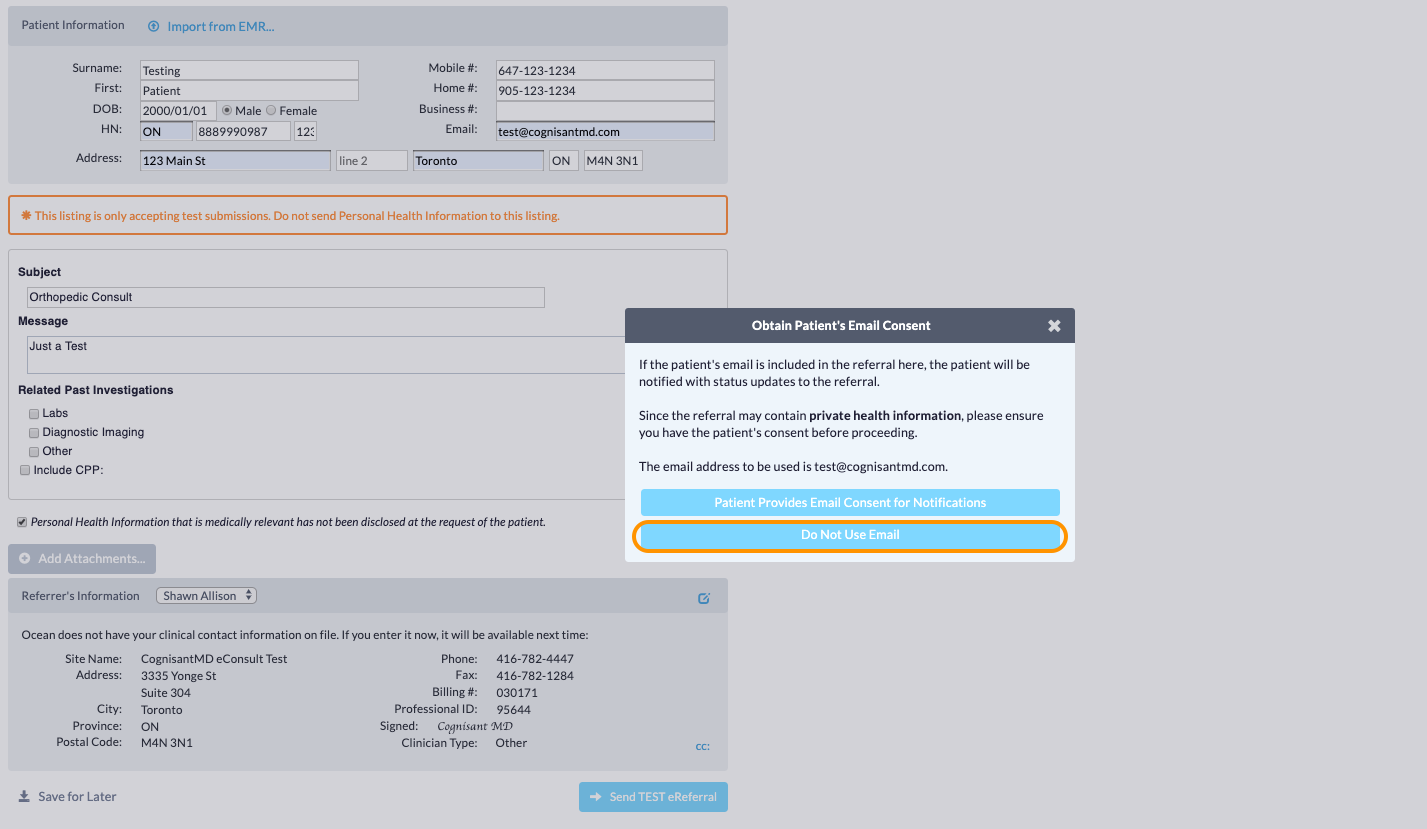Click the Surname input field
The width and height of the screenshot is (1427, 829).
click(249, 71)
